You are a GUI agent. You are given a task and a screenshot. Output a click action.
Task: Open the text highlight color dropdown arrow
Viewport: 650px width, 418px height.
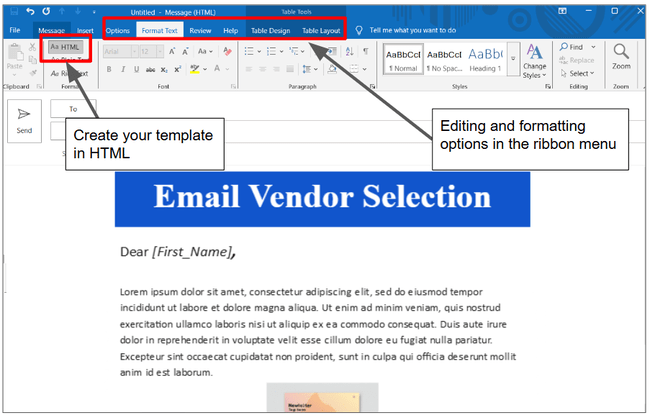[205, 70]
